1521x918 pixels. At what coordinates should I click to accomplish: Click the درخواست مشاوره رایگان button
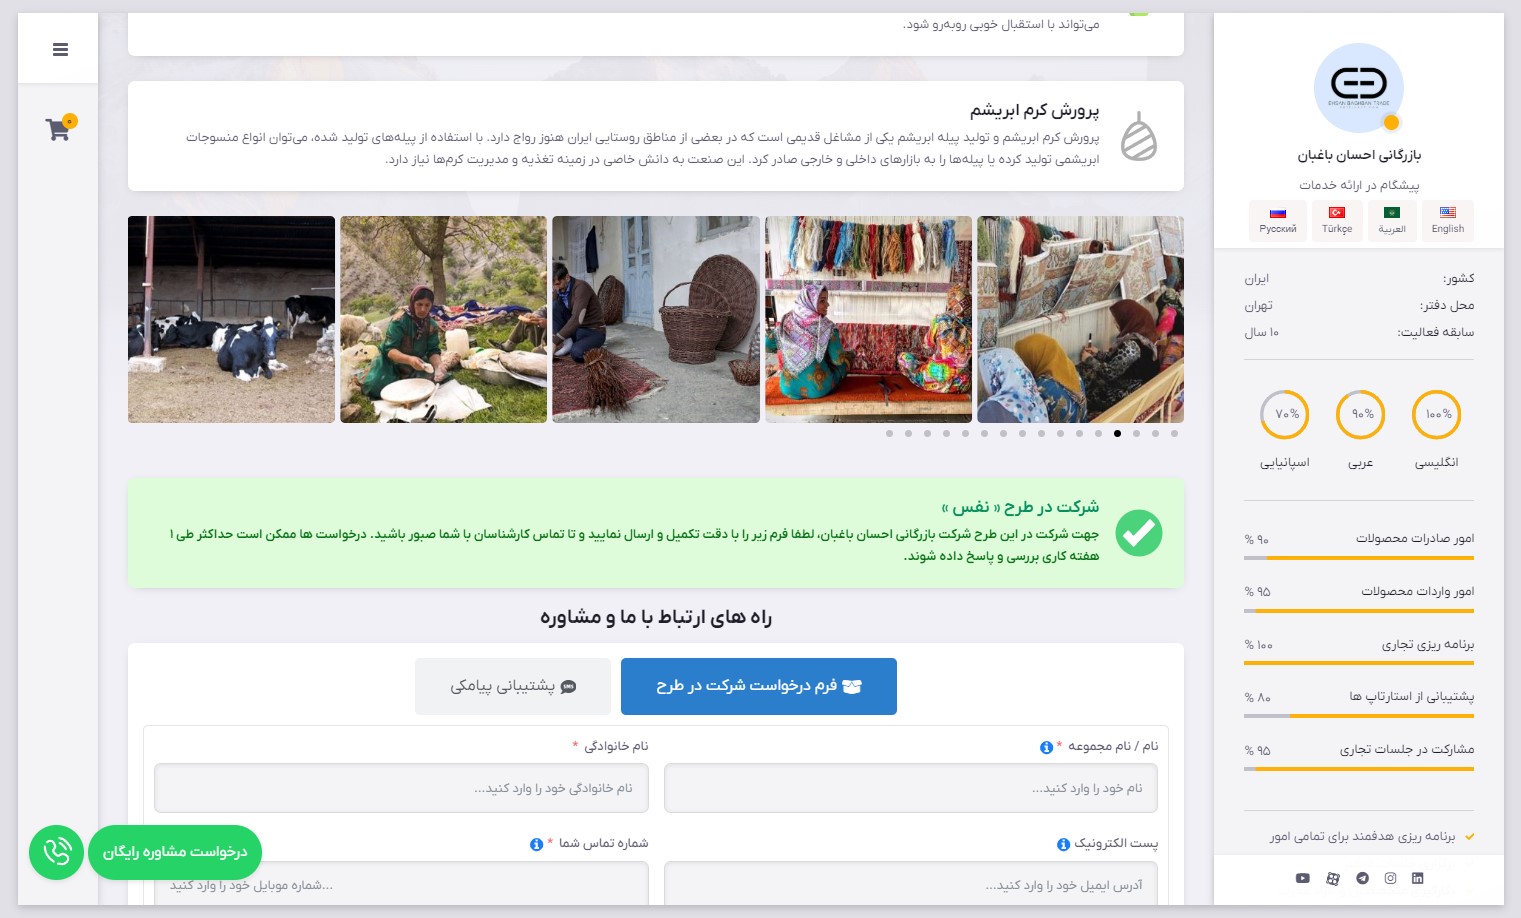175,852
